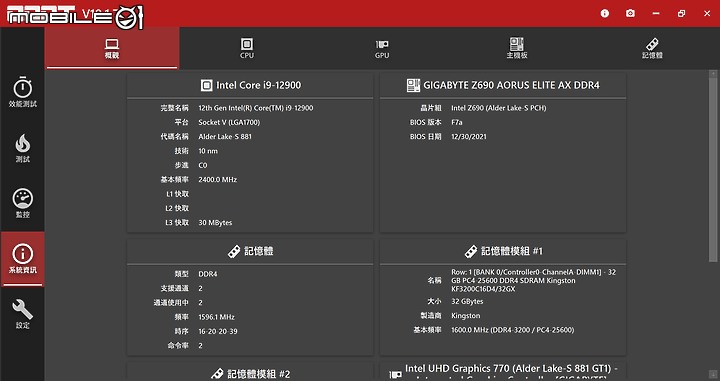Click the F7a BIOS version value

[457, 122]
